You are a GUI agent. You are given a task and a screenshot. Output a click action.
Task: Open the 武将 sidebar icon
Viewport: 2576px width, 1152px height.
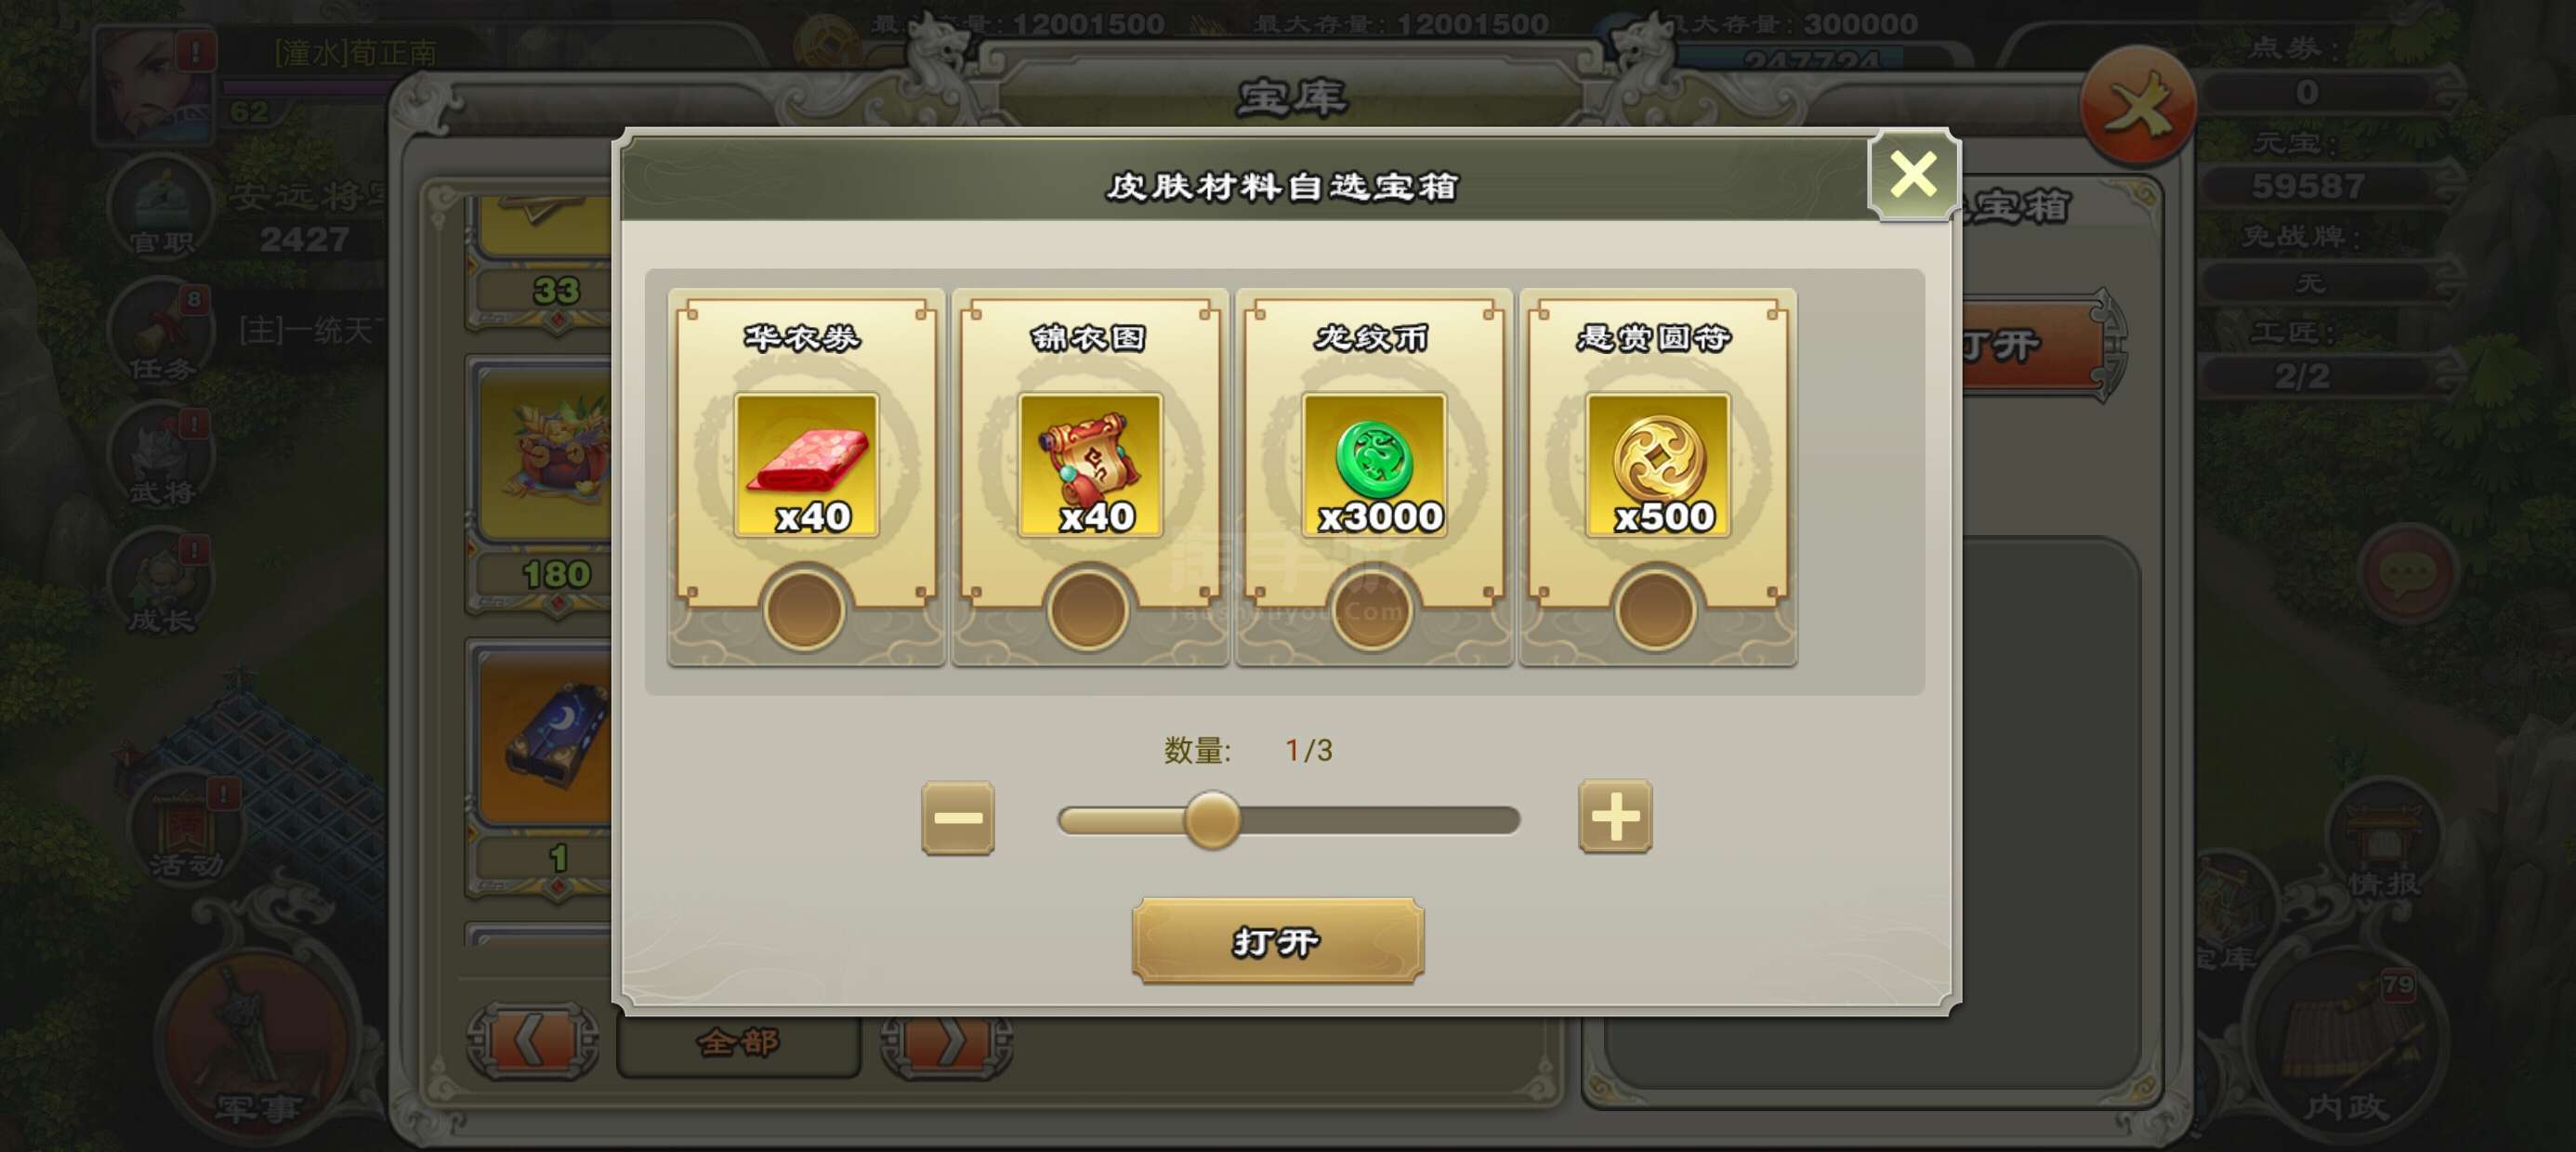tap(161, 457)
